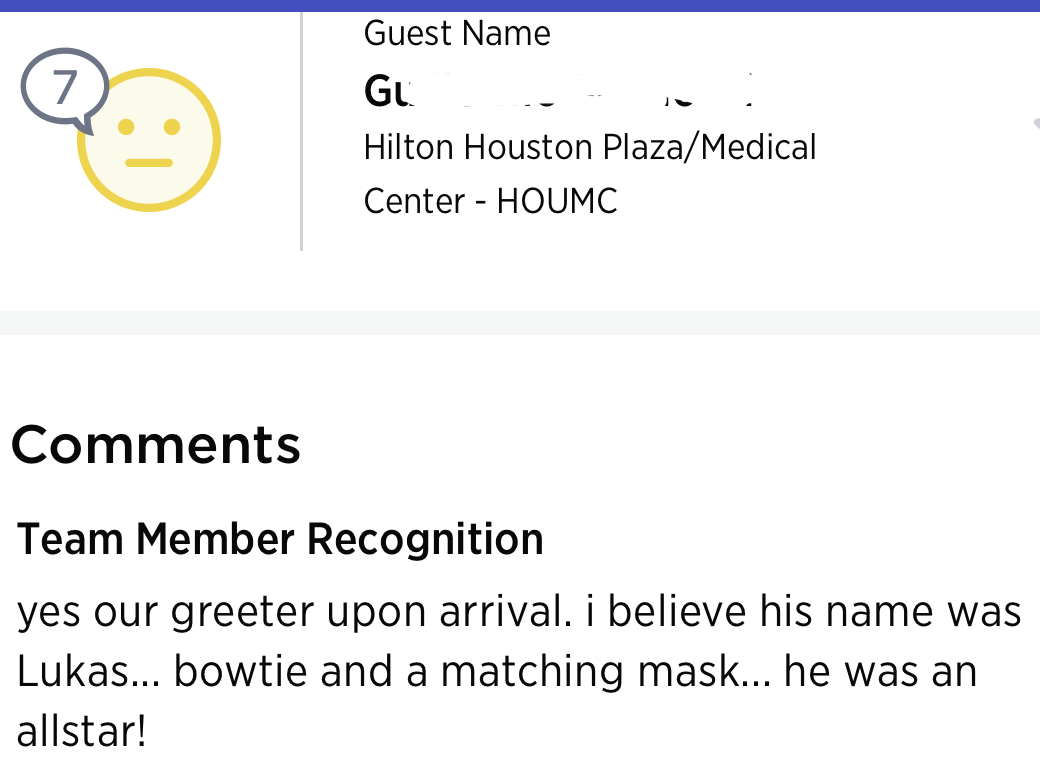The width and height of the screenshot is (1040, 768).
Task: Click the vertical divider beside the face icon
Action: tap(301, 130)
